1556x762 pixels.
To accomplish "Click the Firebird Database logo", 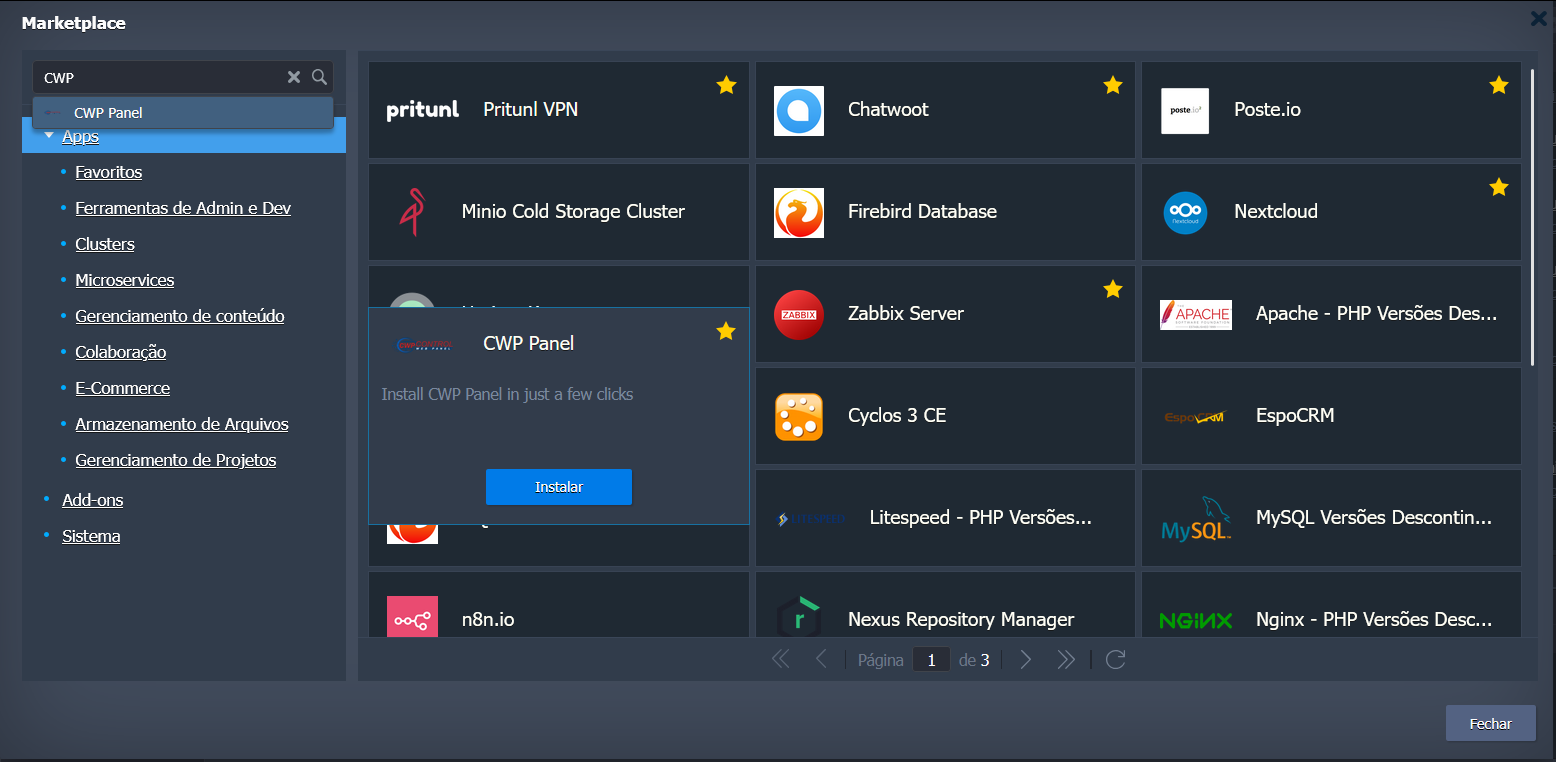I will (799, 212).
